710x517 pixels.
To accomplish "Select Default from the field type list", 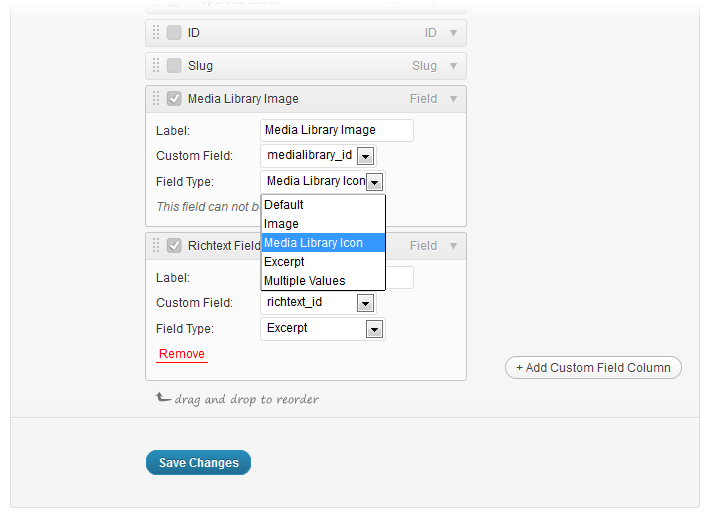I will click(323, 205).
